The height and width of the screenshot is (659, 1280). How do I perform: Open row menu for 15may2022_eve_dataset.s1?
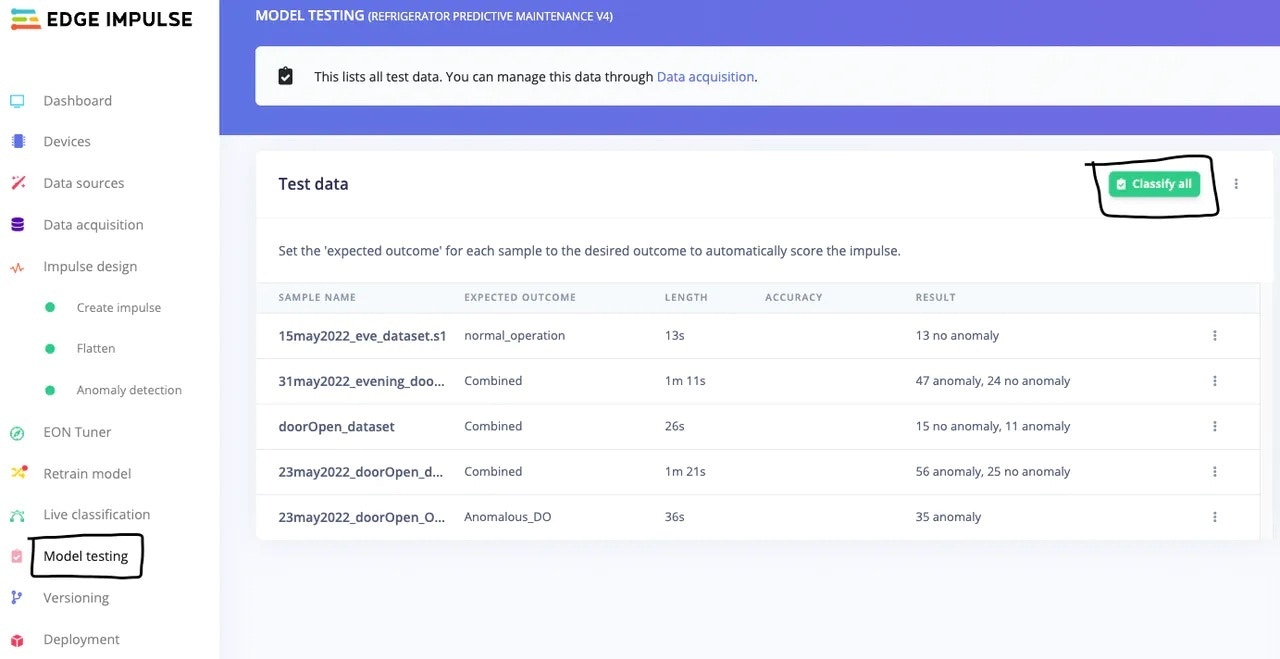pyautogui.click(x=1215, y=336)
